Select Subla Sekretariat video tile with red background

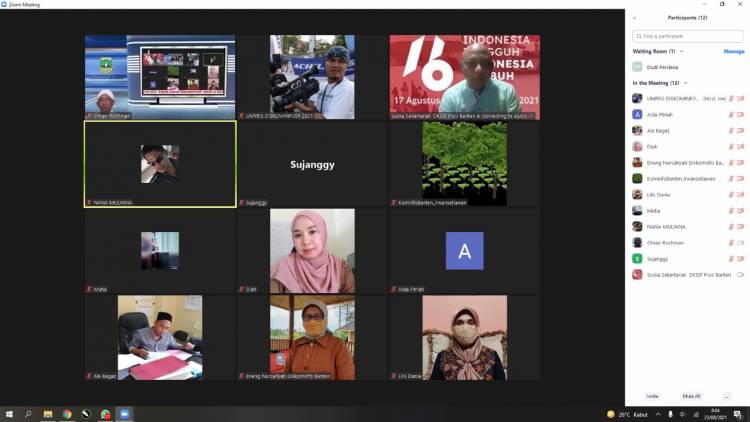click(x=464, y=77)
